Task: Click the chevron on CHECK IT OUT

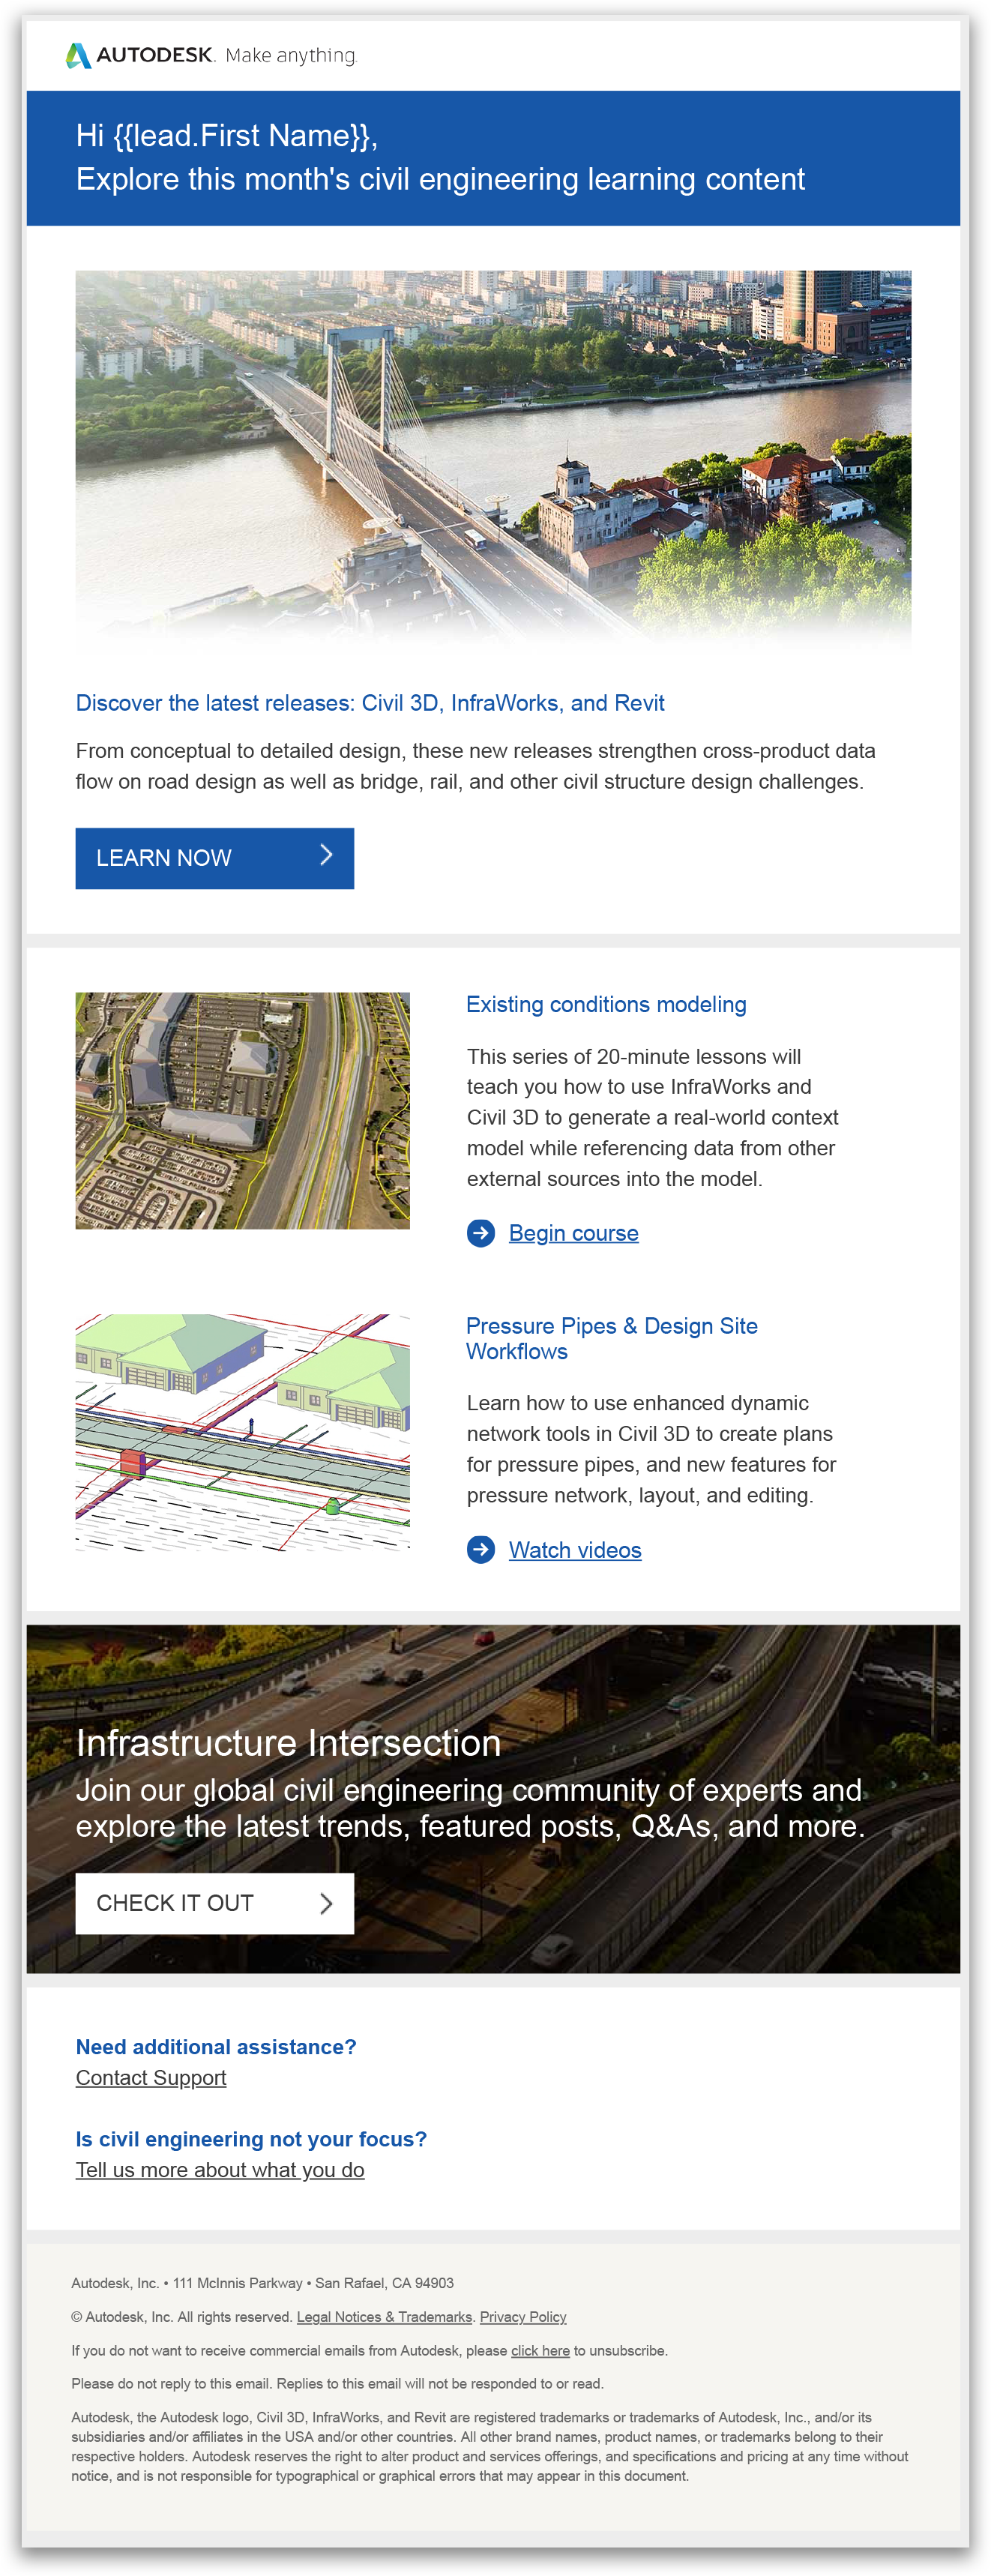Action: point(326,1903)
